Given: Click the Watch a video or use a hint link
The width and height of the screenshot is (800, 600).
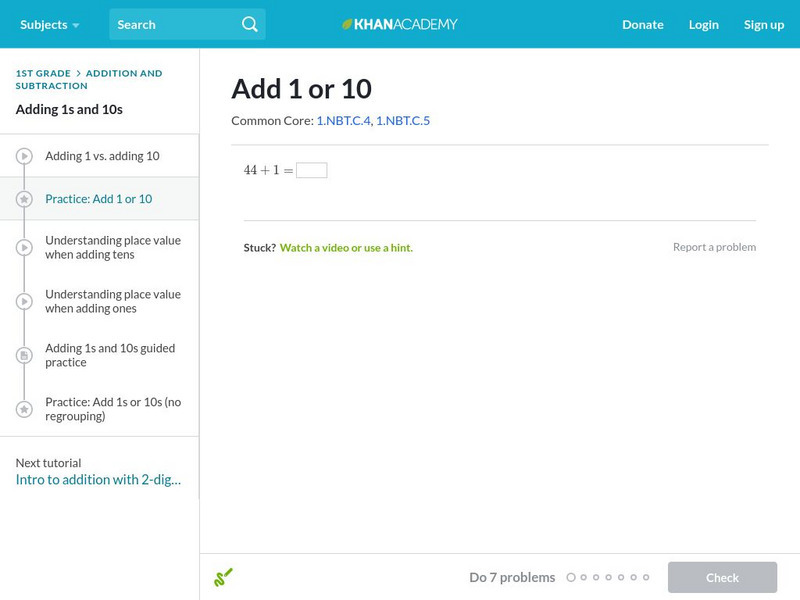Looking at the screenshot, I should click(347, 247).
